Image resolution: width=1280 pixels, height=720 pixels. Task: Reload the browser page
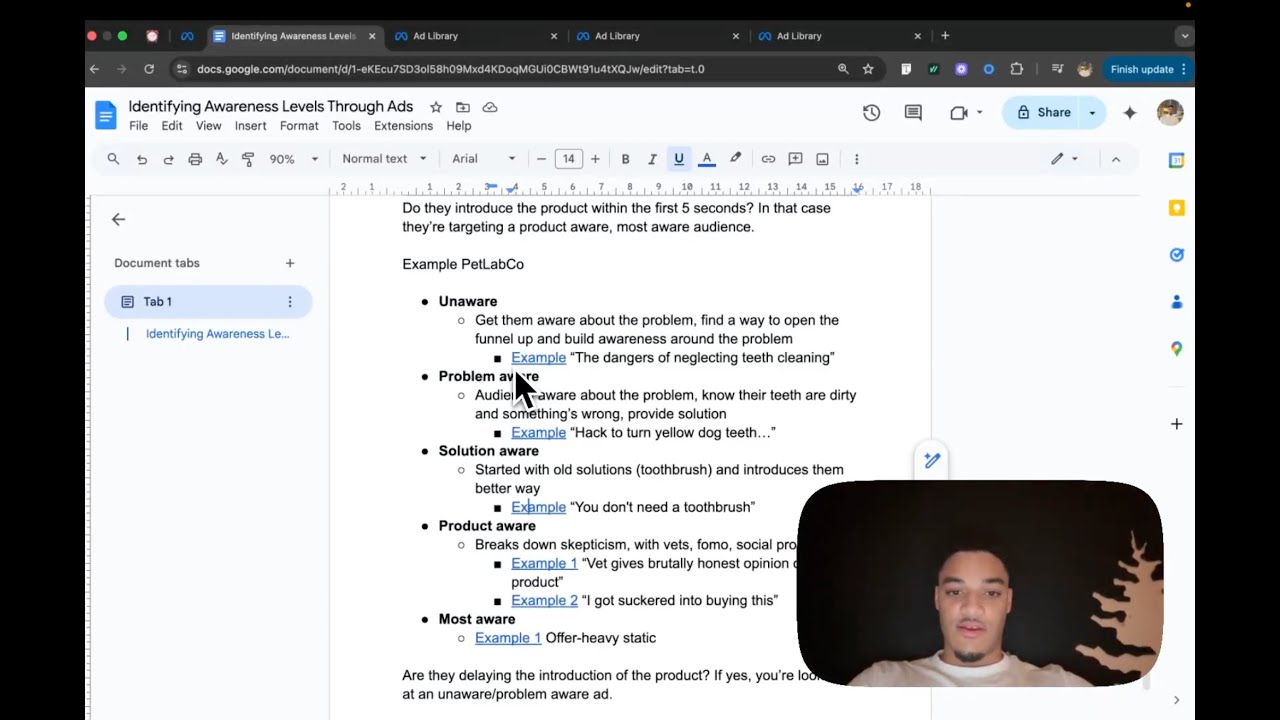(149, 69)
